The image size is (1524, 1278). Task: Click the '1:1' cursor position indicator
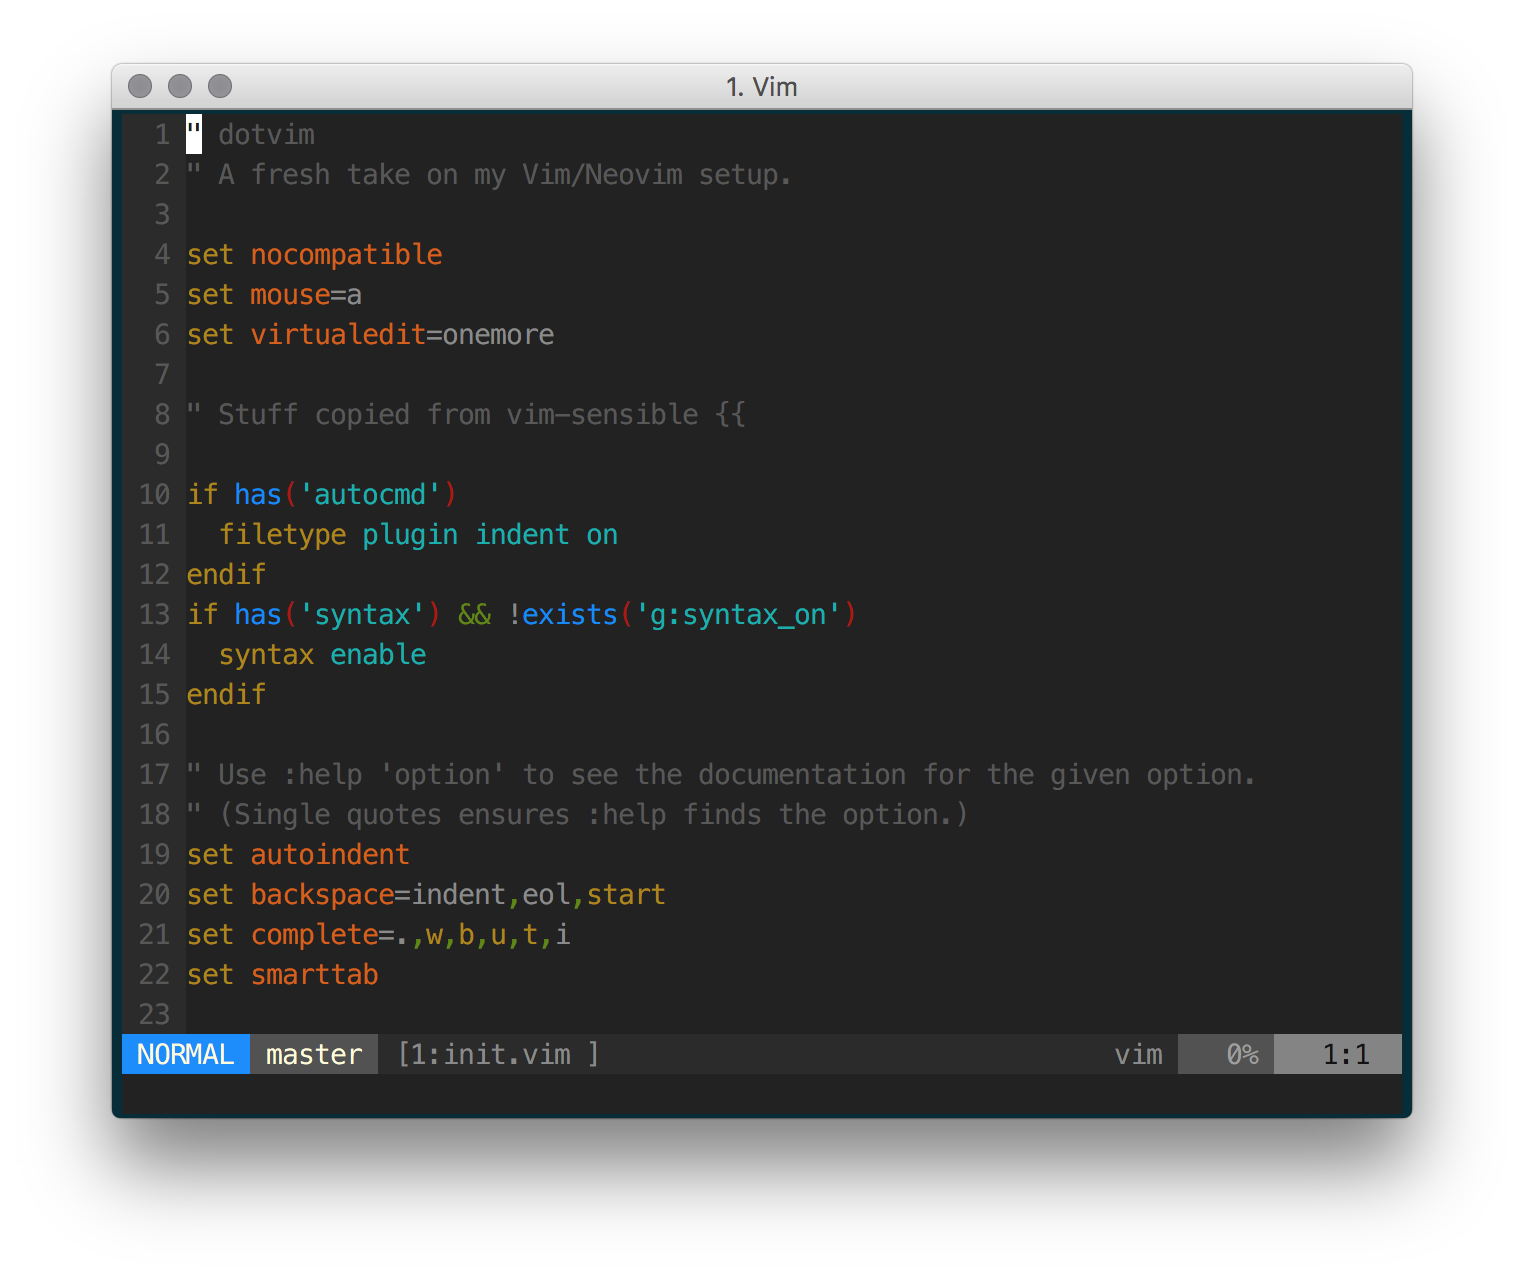[x=1338, y=1054]
